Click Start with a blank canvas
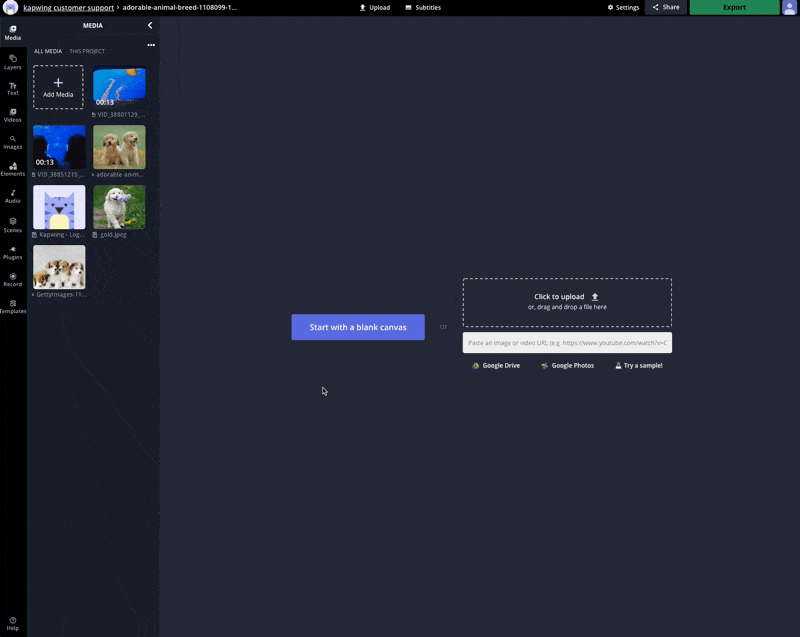This screenshot has height=637, width=800. click(358, 327)
